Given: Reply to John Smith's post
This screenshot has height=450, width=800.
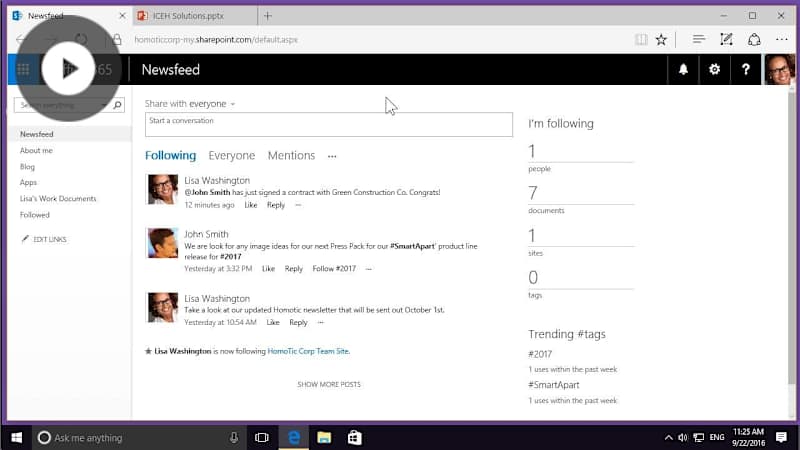Looking at the screenshot, I should [x=293, y=268].
